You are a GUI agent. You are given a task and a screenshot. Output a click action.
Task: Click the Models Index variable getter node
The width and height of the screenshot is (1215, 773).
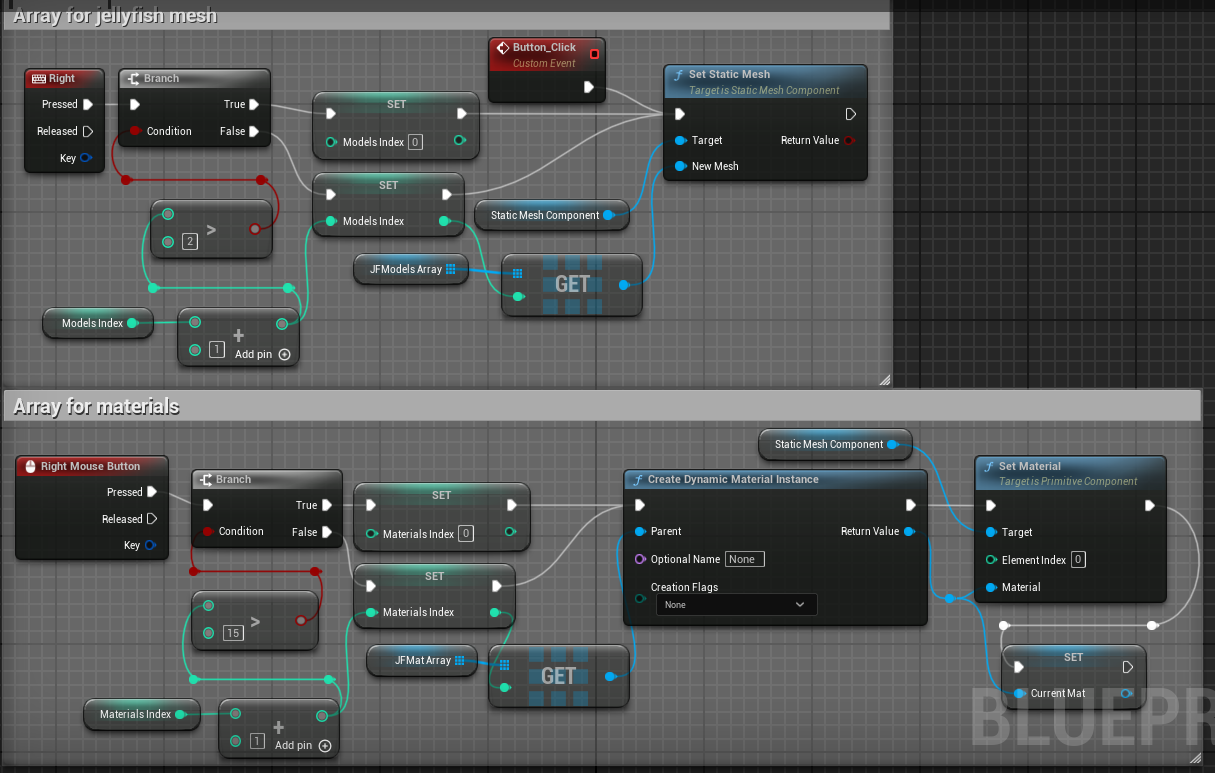(x=92, y=323)
